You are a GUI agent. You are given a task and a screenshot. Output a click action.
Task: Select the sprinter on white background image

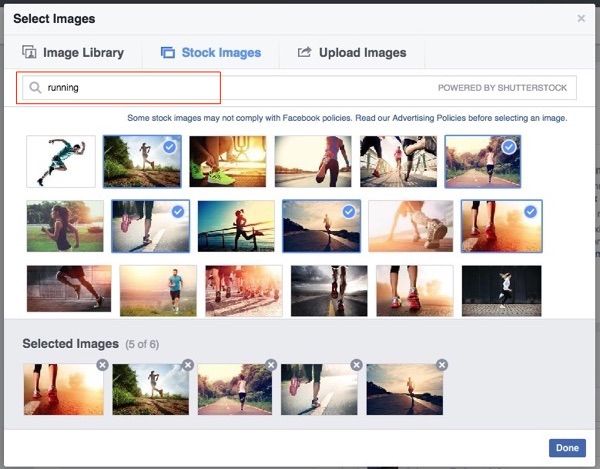(x=60, y=161)
